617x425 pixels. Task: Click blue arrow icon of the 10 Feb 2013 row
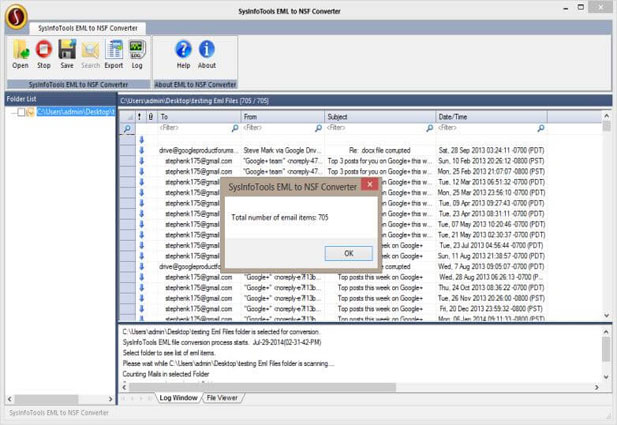point(142,161)
